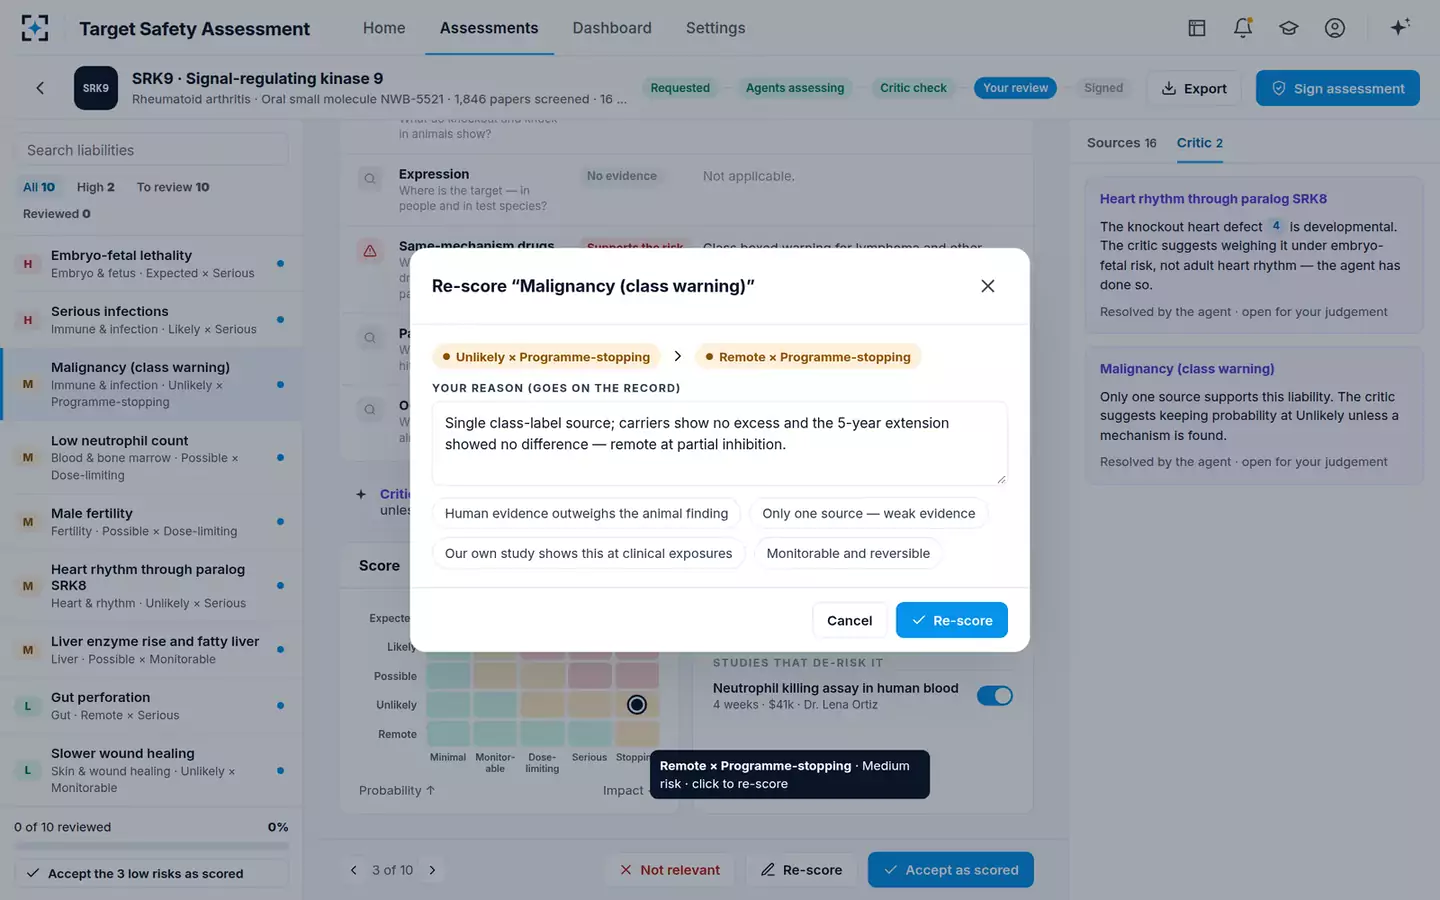Viewport: 1440px width, 900px height.
Task: Click bottom bar Re-score pencil button
Action: pyautogui.click(x=801, y=870)
